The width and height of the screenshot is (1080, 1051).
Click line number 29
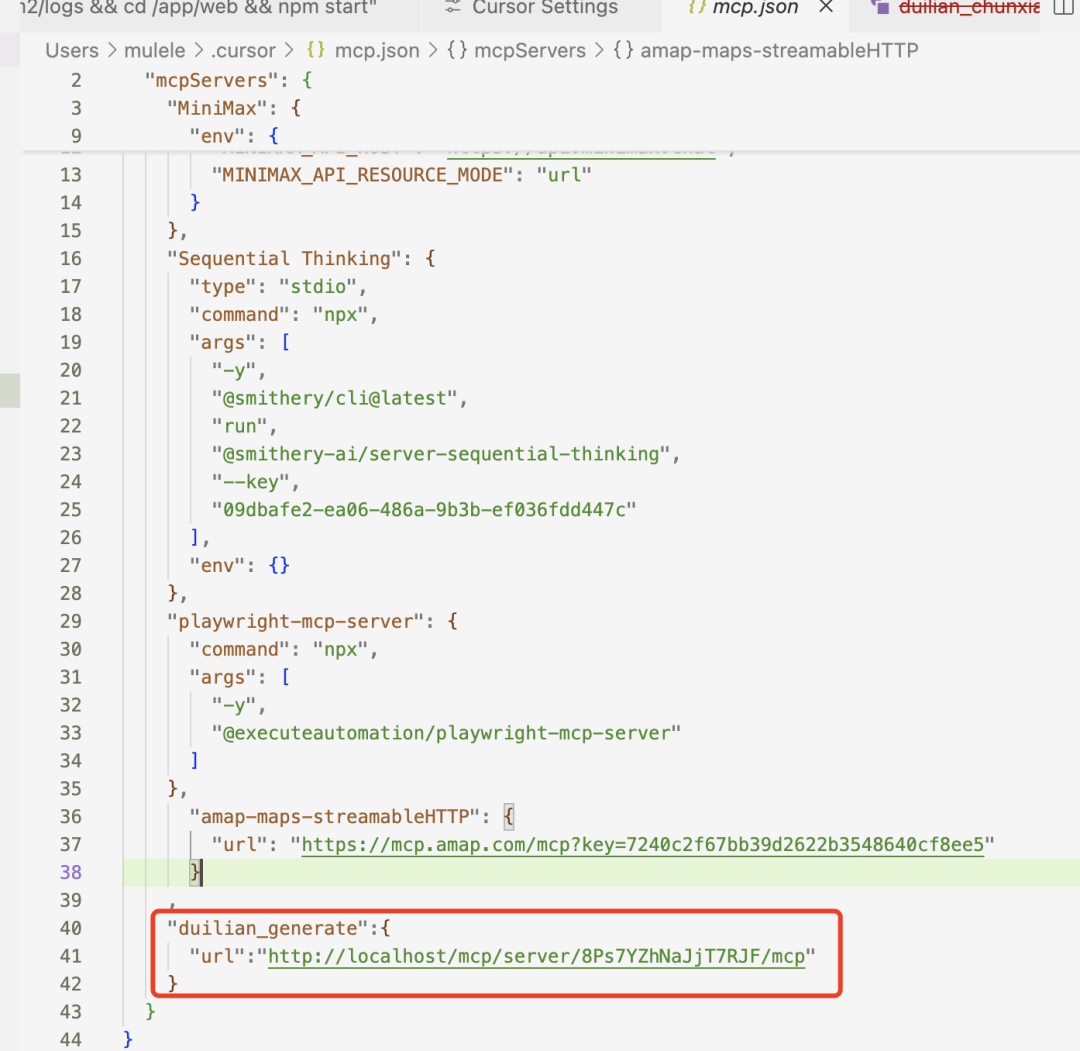tap(70, 621)
